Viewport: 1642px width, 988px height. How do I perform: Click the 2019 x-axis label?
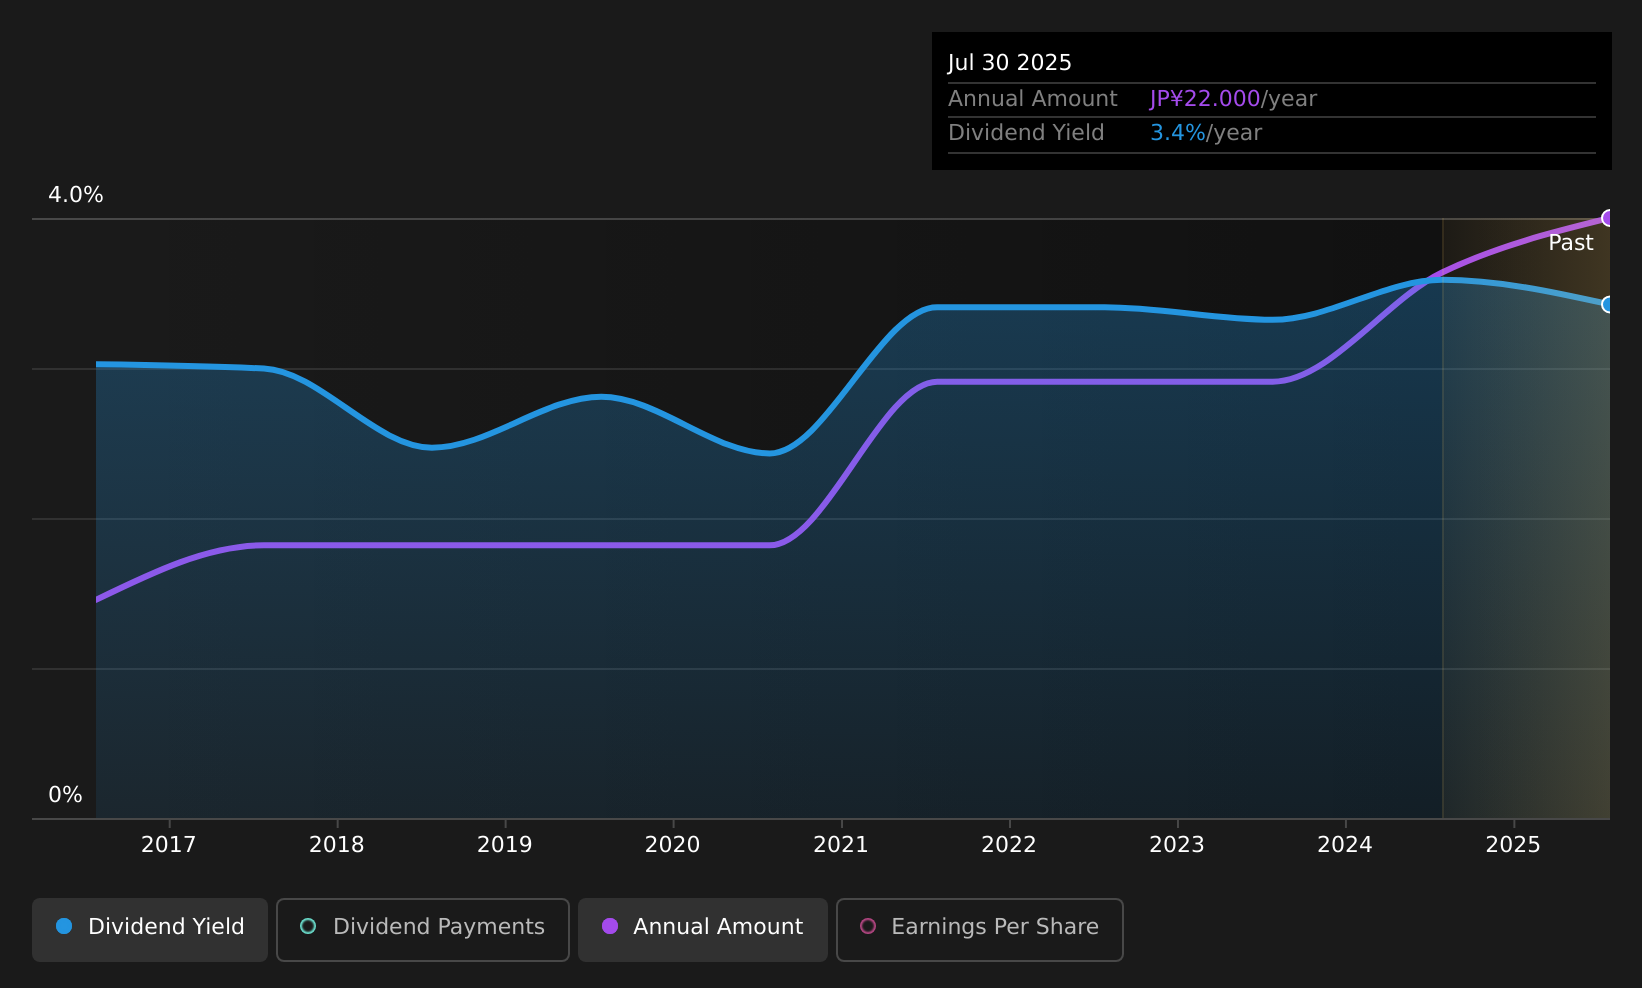click(505, 845)
